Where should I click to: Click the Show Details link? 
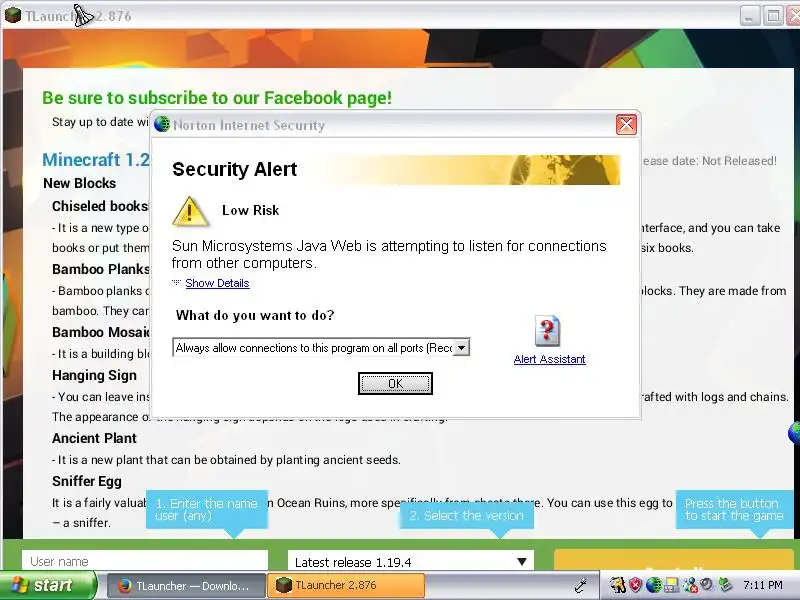217,283
